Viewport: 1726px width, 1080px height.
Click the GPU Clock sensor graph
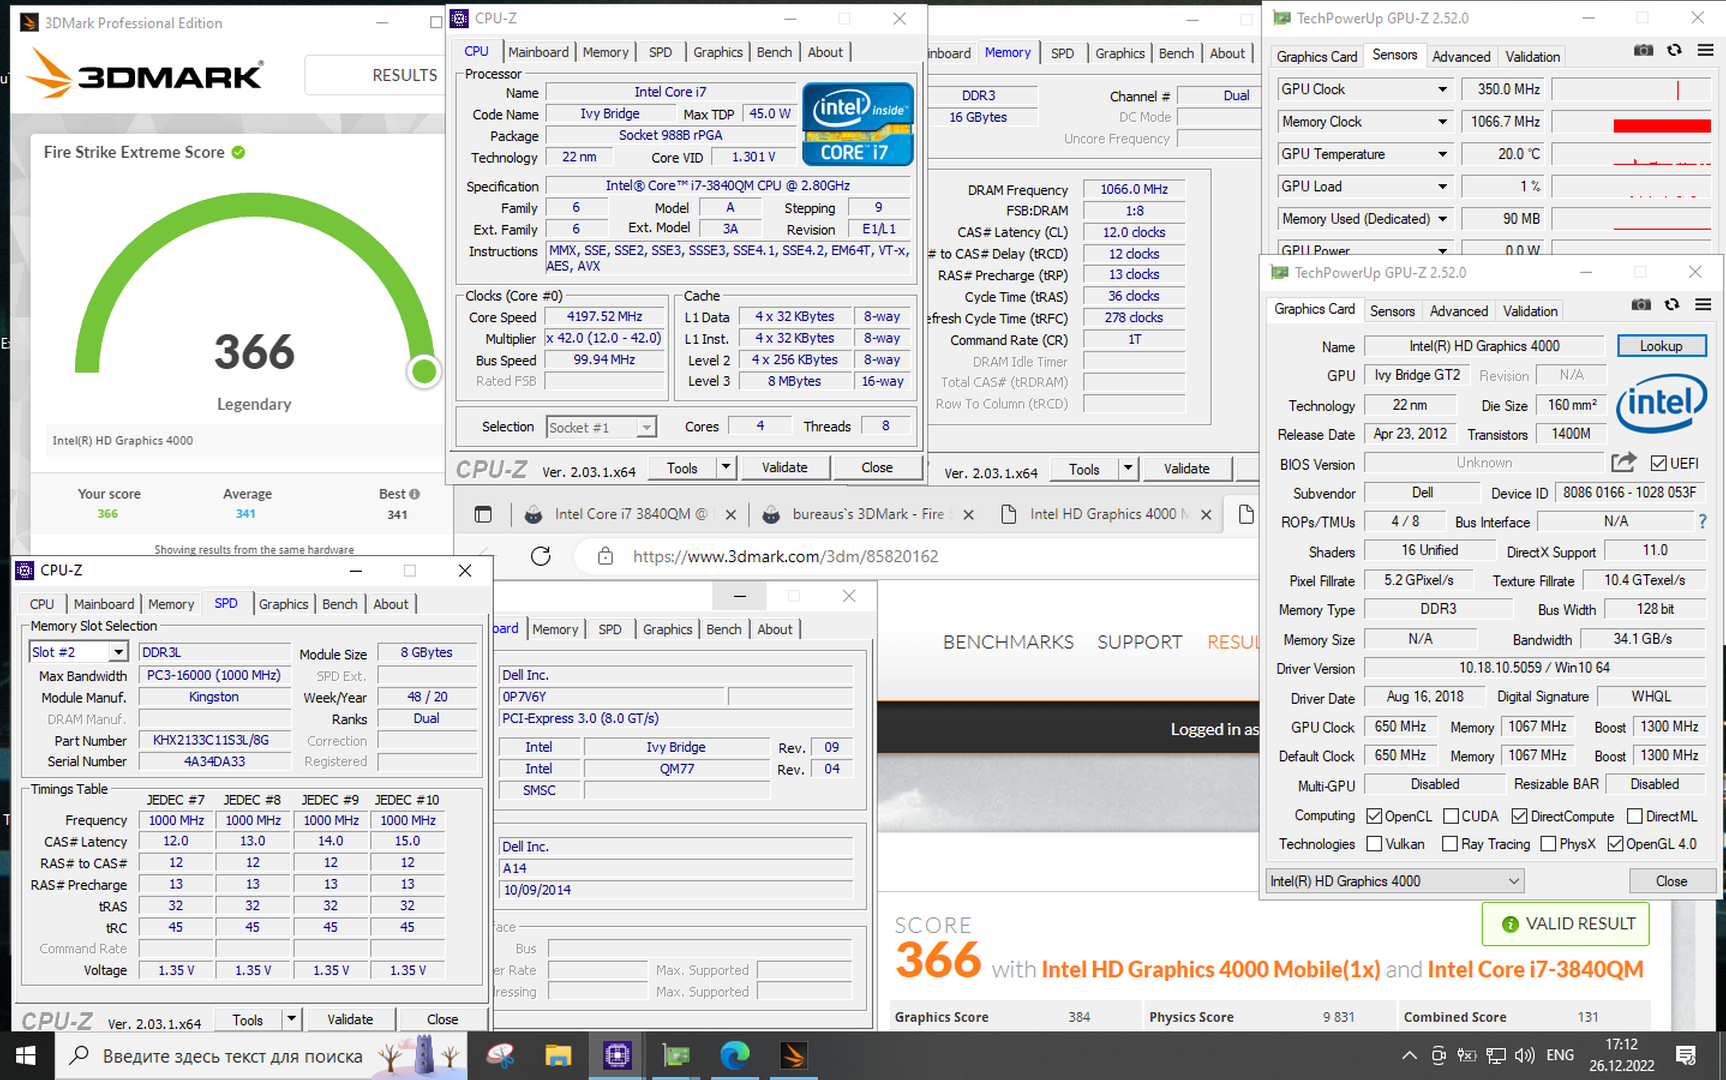pyautogui.click(x=1631, y=89)
